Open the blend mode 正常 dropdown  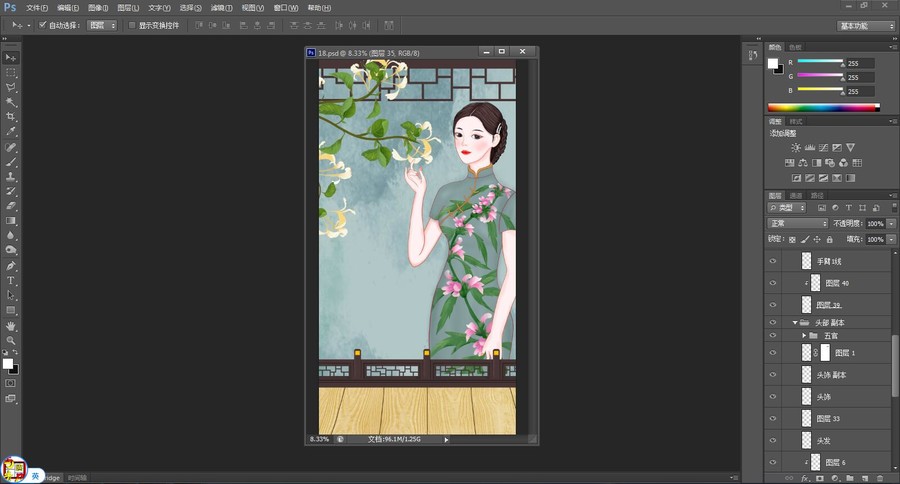pos(797,223)
